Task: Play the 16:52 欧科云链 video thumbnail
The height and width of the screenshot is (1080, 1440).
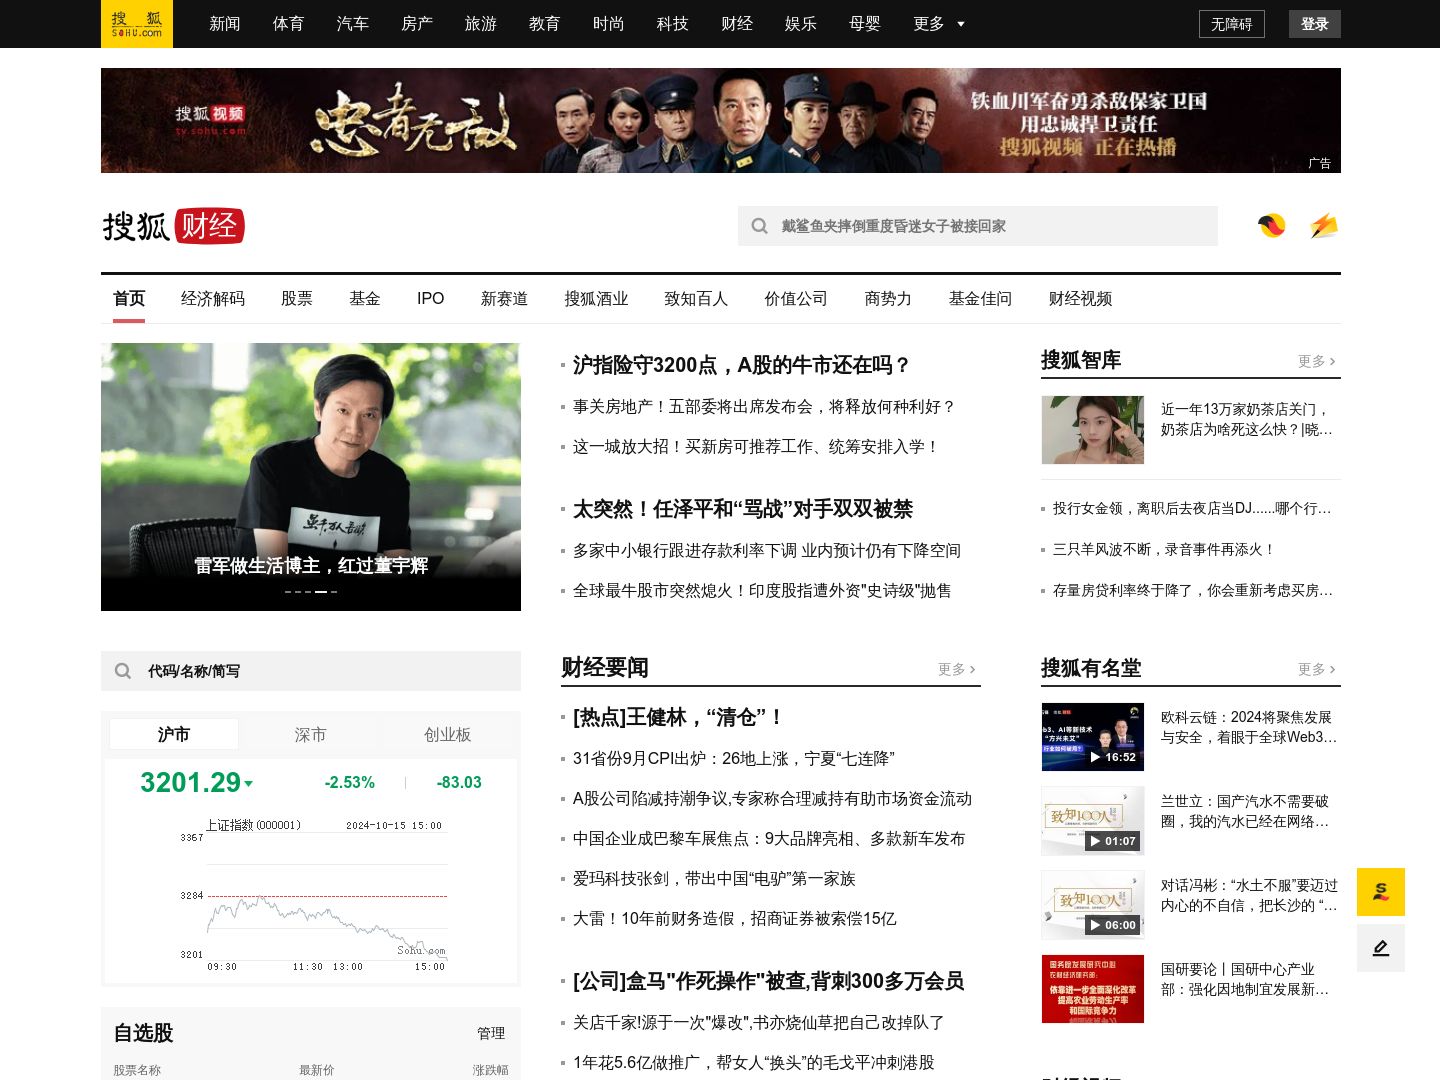Action: pyautogui.click(x=1093, y=737)
